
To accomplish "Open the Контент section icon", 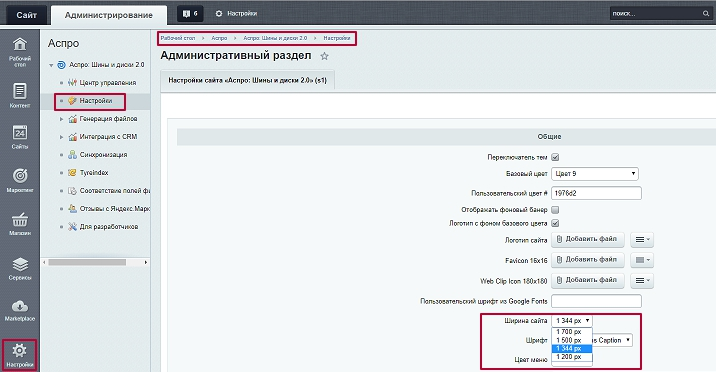I will click(20, 90).
